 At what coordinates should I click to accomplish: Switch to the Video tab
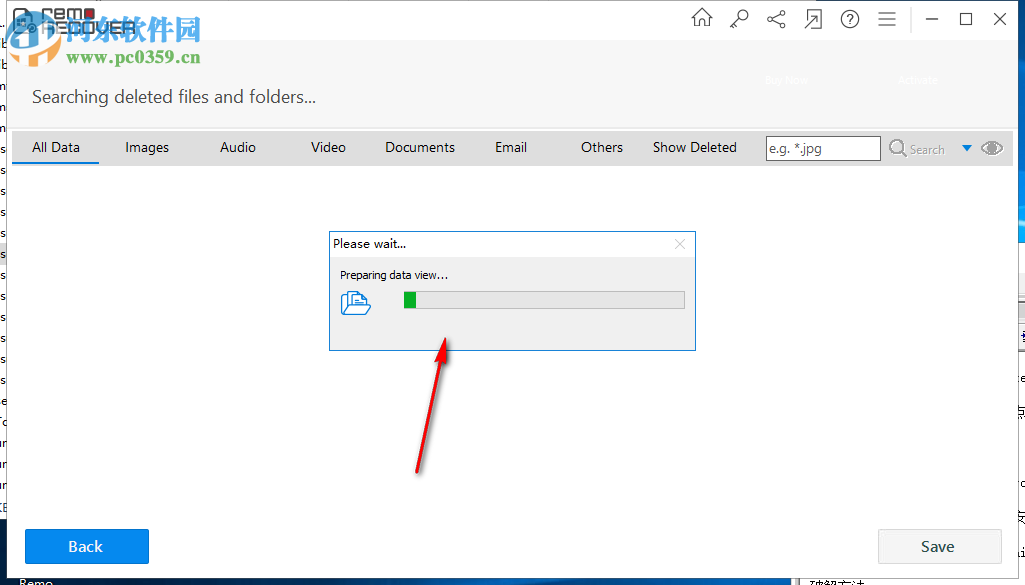click(x=328, y=148)
